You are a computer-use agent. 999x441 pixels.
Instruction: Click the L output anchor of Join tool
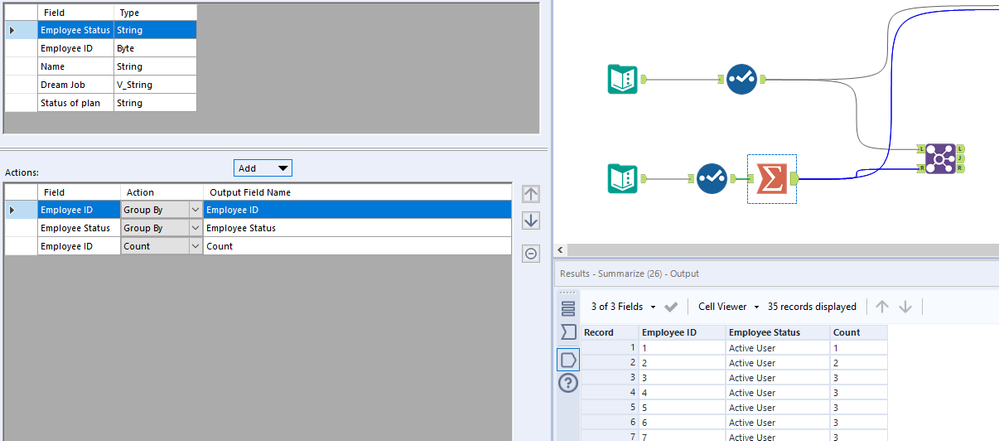click(960, 148)
